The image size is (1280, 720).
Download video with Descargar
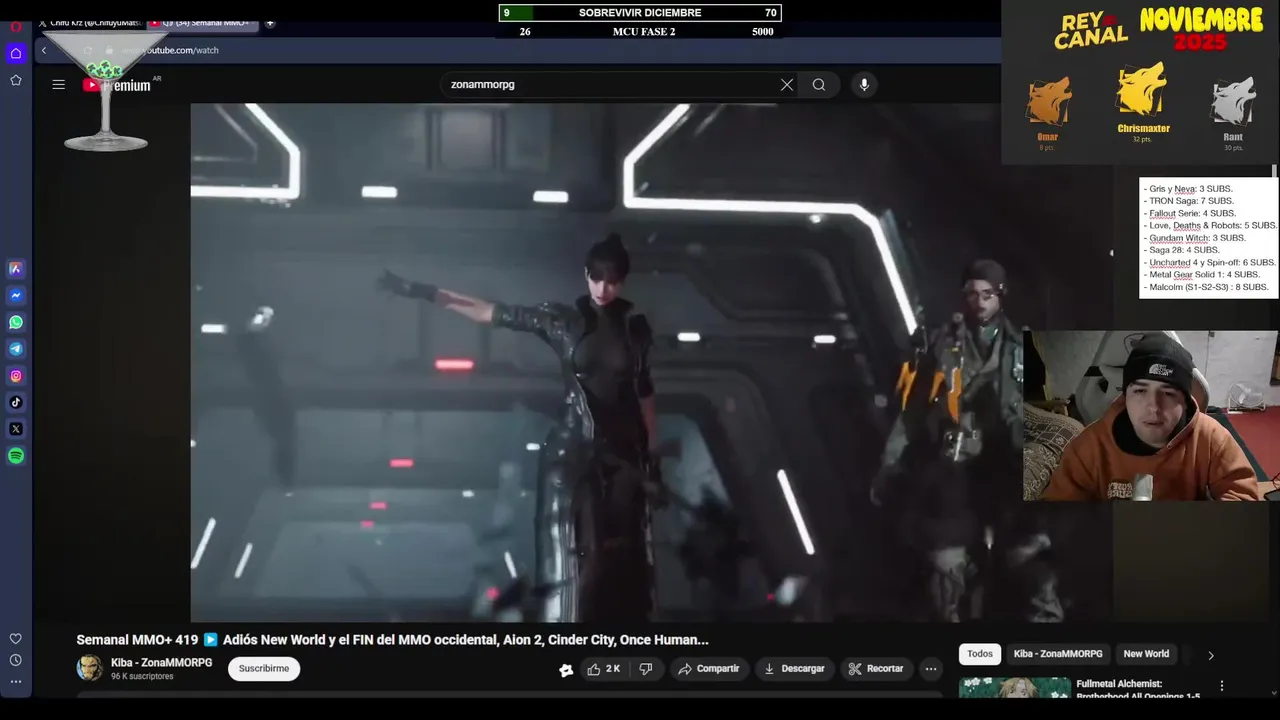click(x=794, y=669)
